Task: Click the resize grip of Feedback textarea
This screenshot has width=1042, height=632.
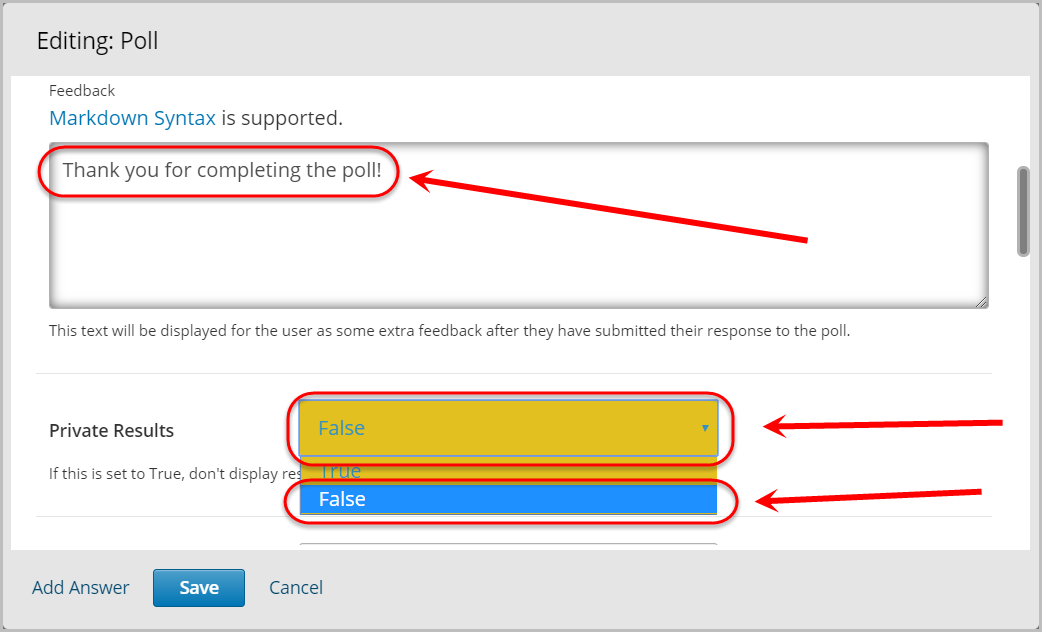Action: pyautogui.click(x=982, y=302)
